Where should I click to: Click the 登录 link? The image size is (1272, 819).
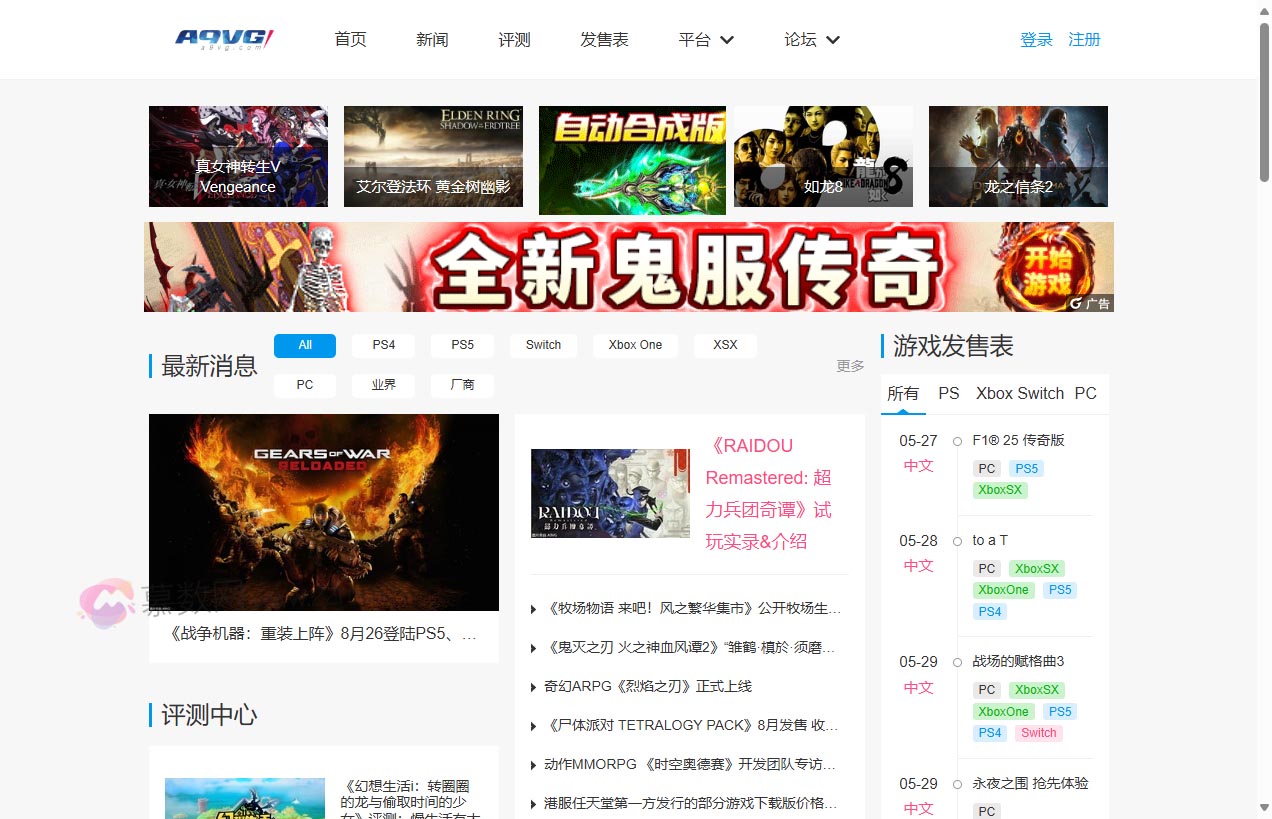(1036, 40)
